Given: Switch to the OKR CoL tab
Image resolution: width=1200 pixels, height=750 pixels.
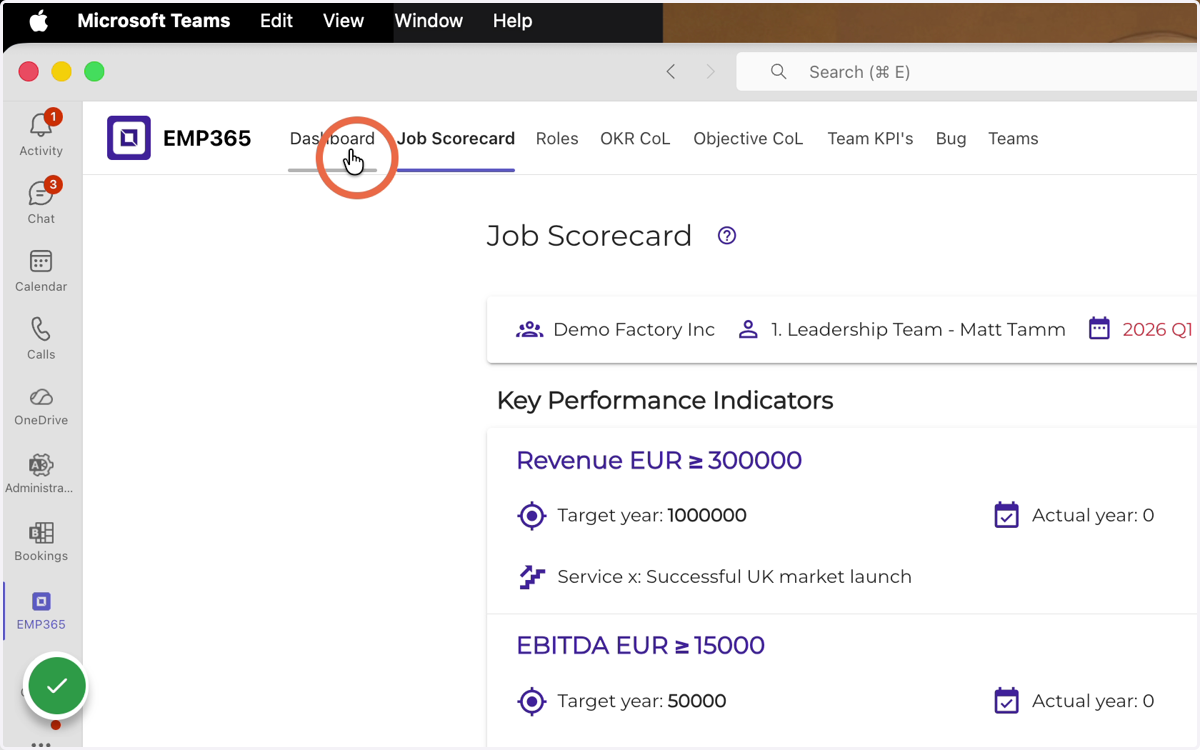Looking at the screenshot, I should pyautogui.click(x=635, y=139).
